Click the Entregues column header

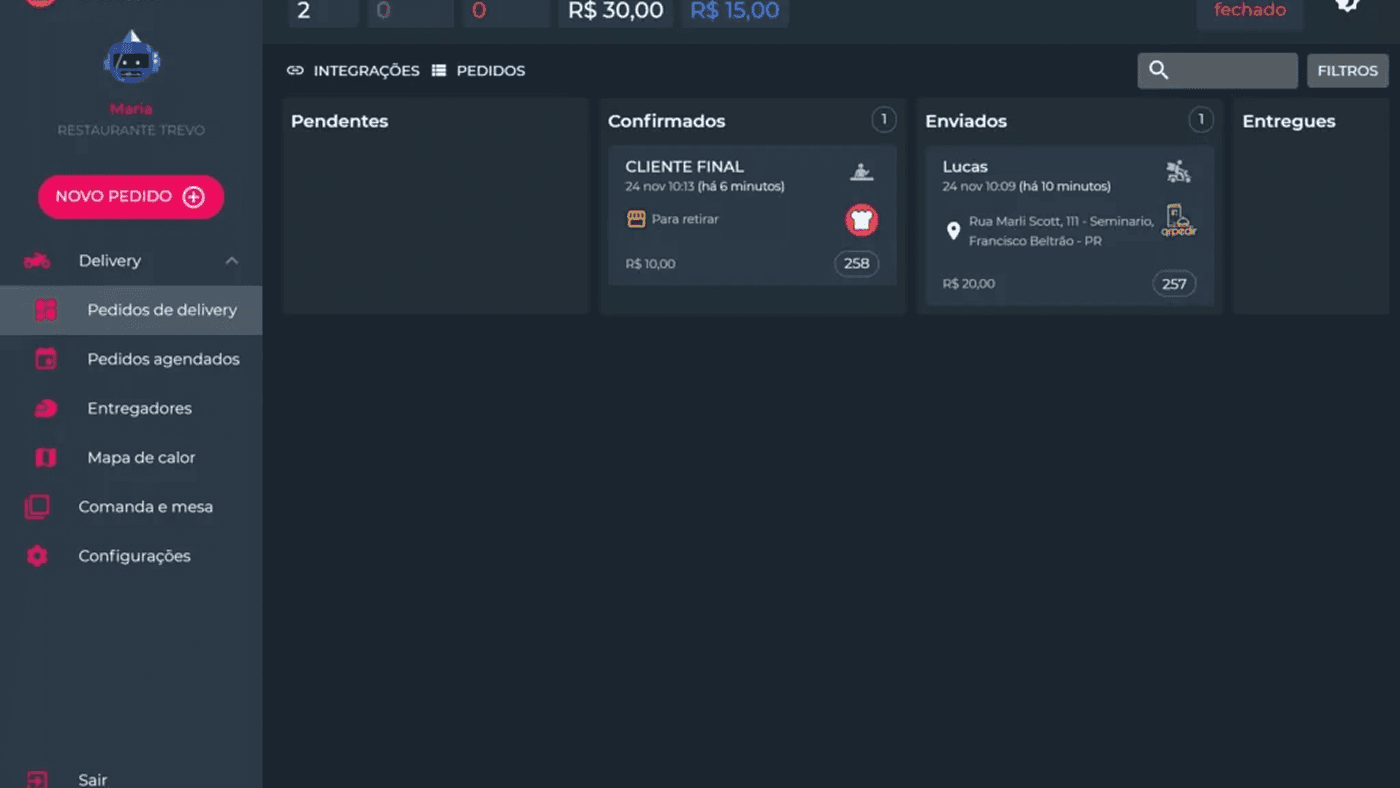1289,121
